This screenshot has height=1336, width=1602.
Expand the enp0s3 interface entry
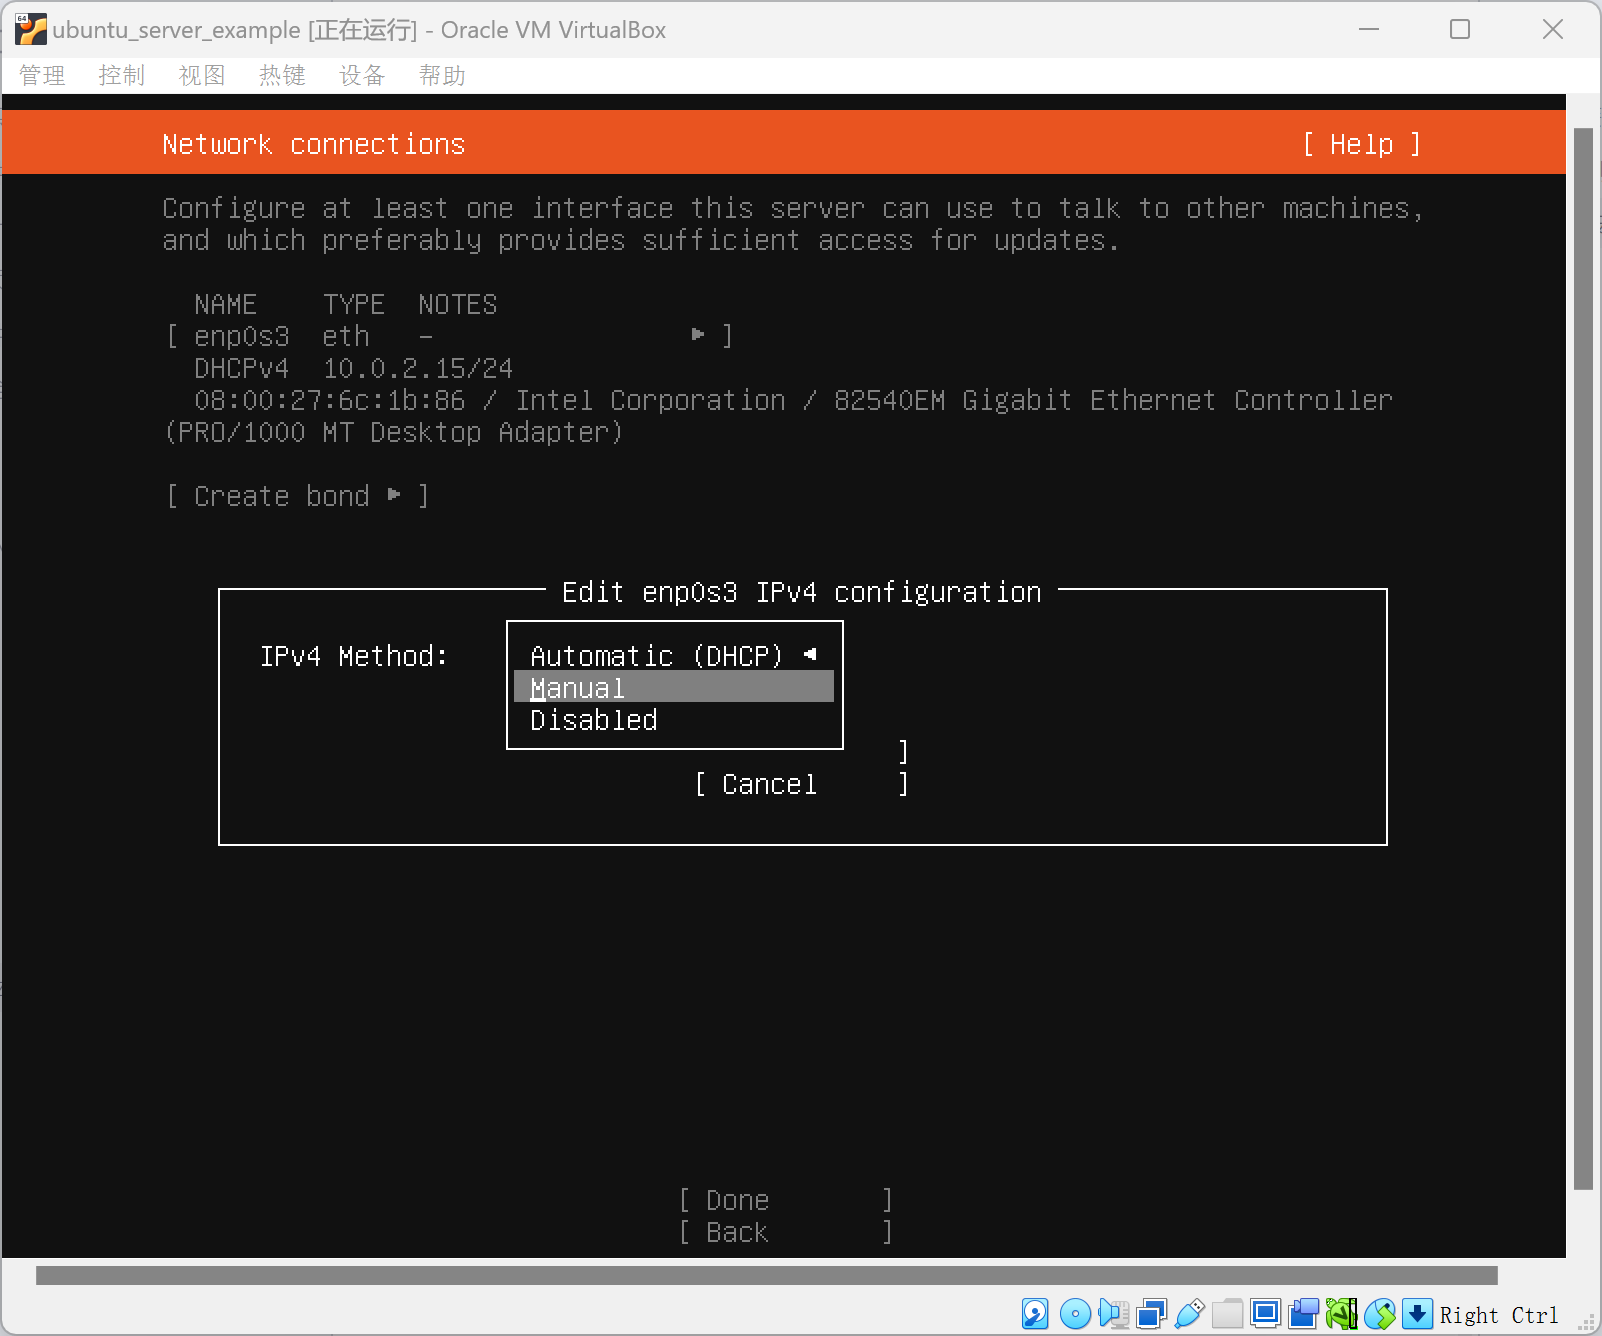click(448, 336)
